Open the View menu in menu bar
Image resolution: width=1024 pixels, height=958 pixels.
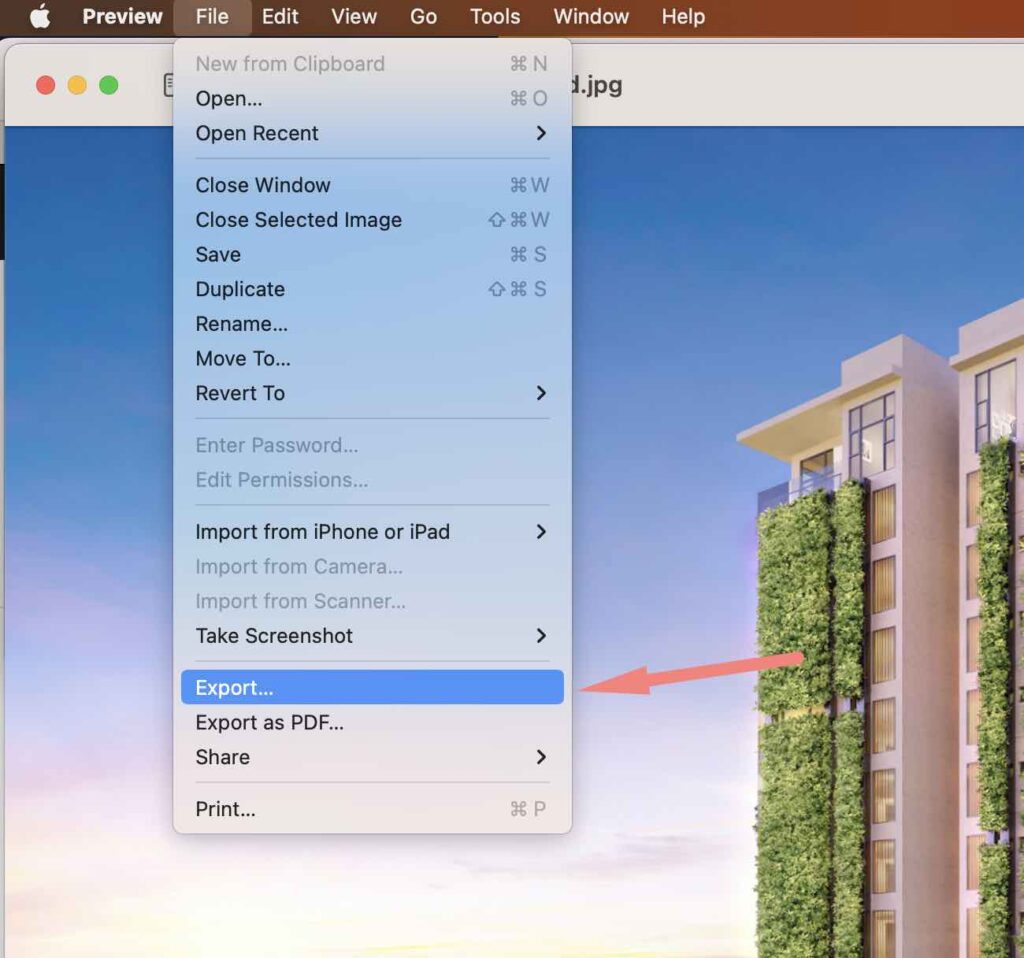pos(354,17)
